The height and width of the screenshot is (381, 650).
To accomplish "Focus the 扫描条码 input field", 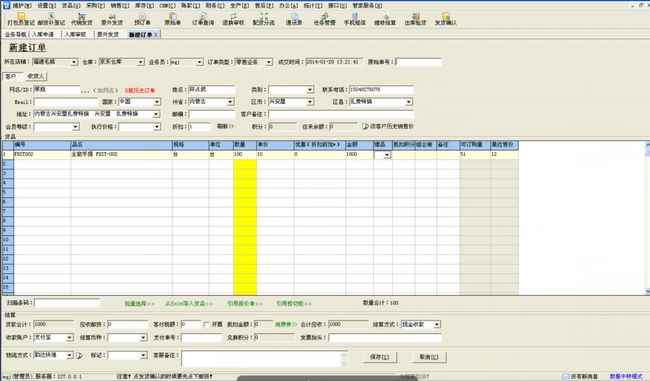I will click(x=67, y=303).
